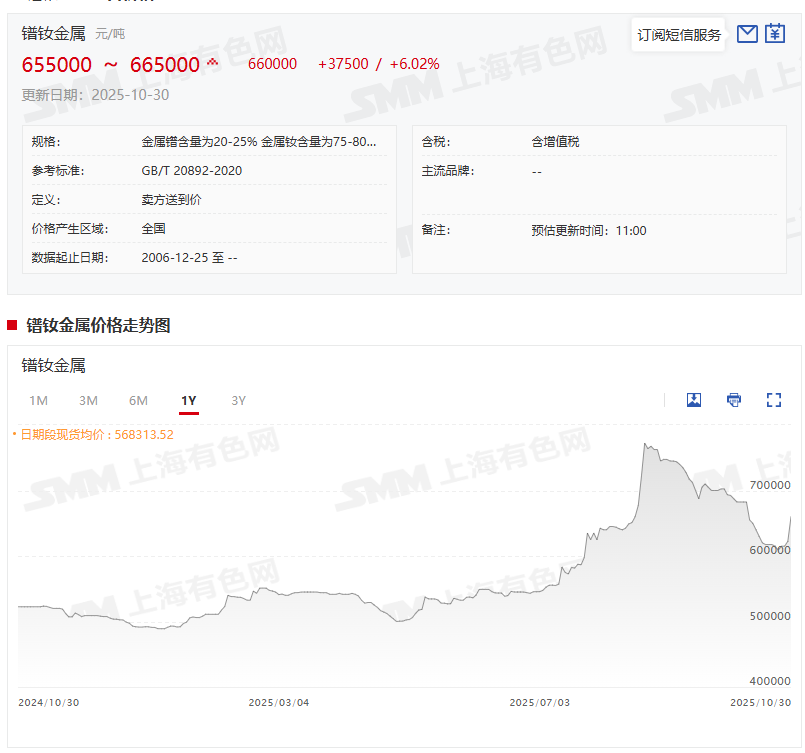
Task: Show the 3Y price history
Action: click(238, 401)
